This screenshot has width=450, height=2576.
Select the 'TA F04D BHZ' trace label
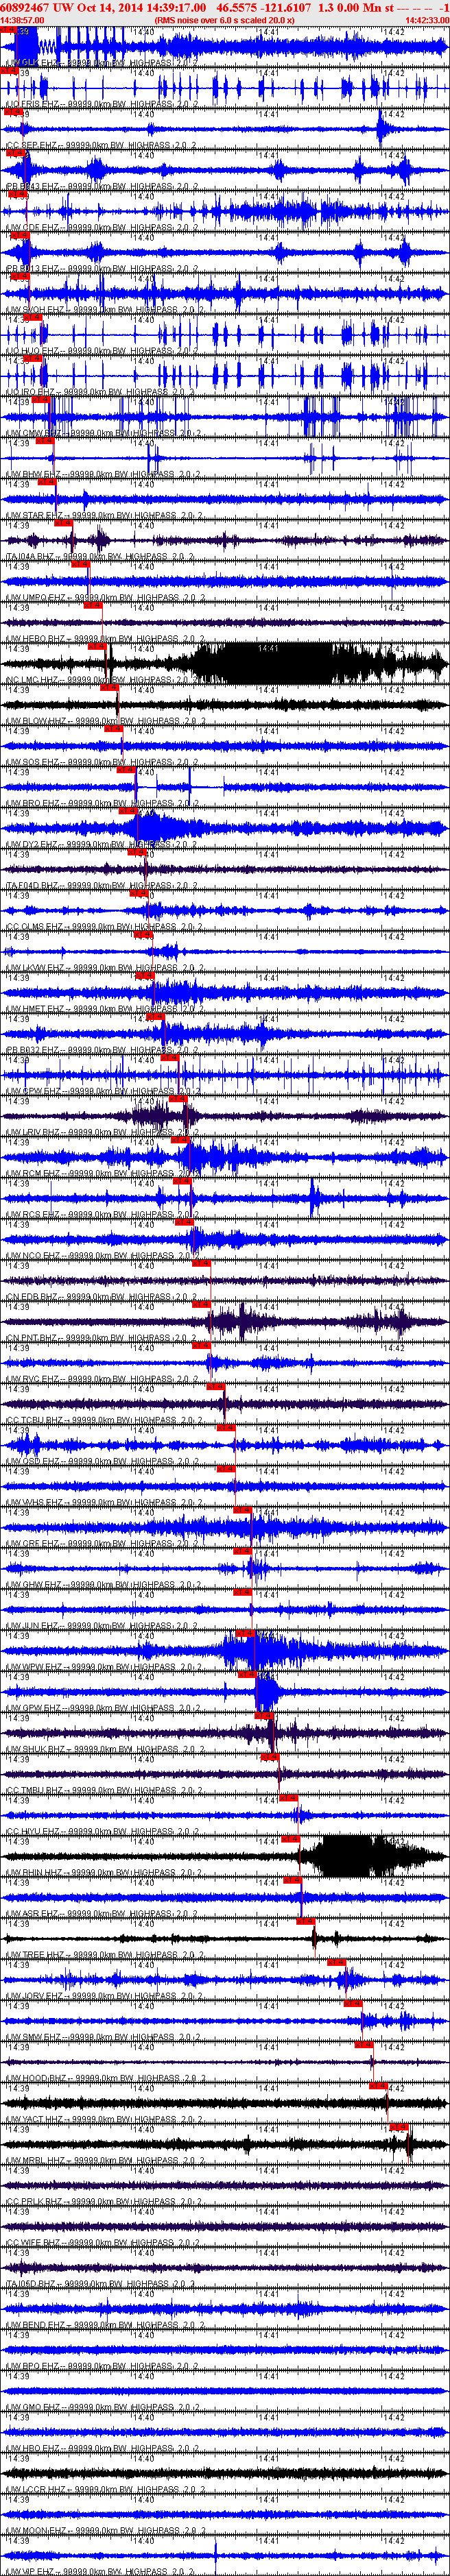point(101,885)
